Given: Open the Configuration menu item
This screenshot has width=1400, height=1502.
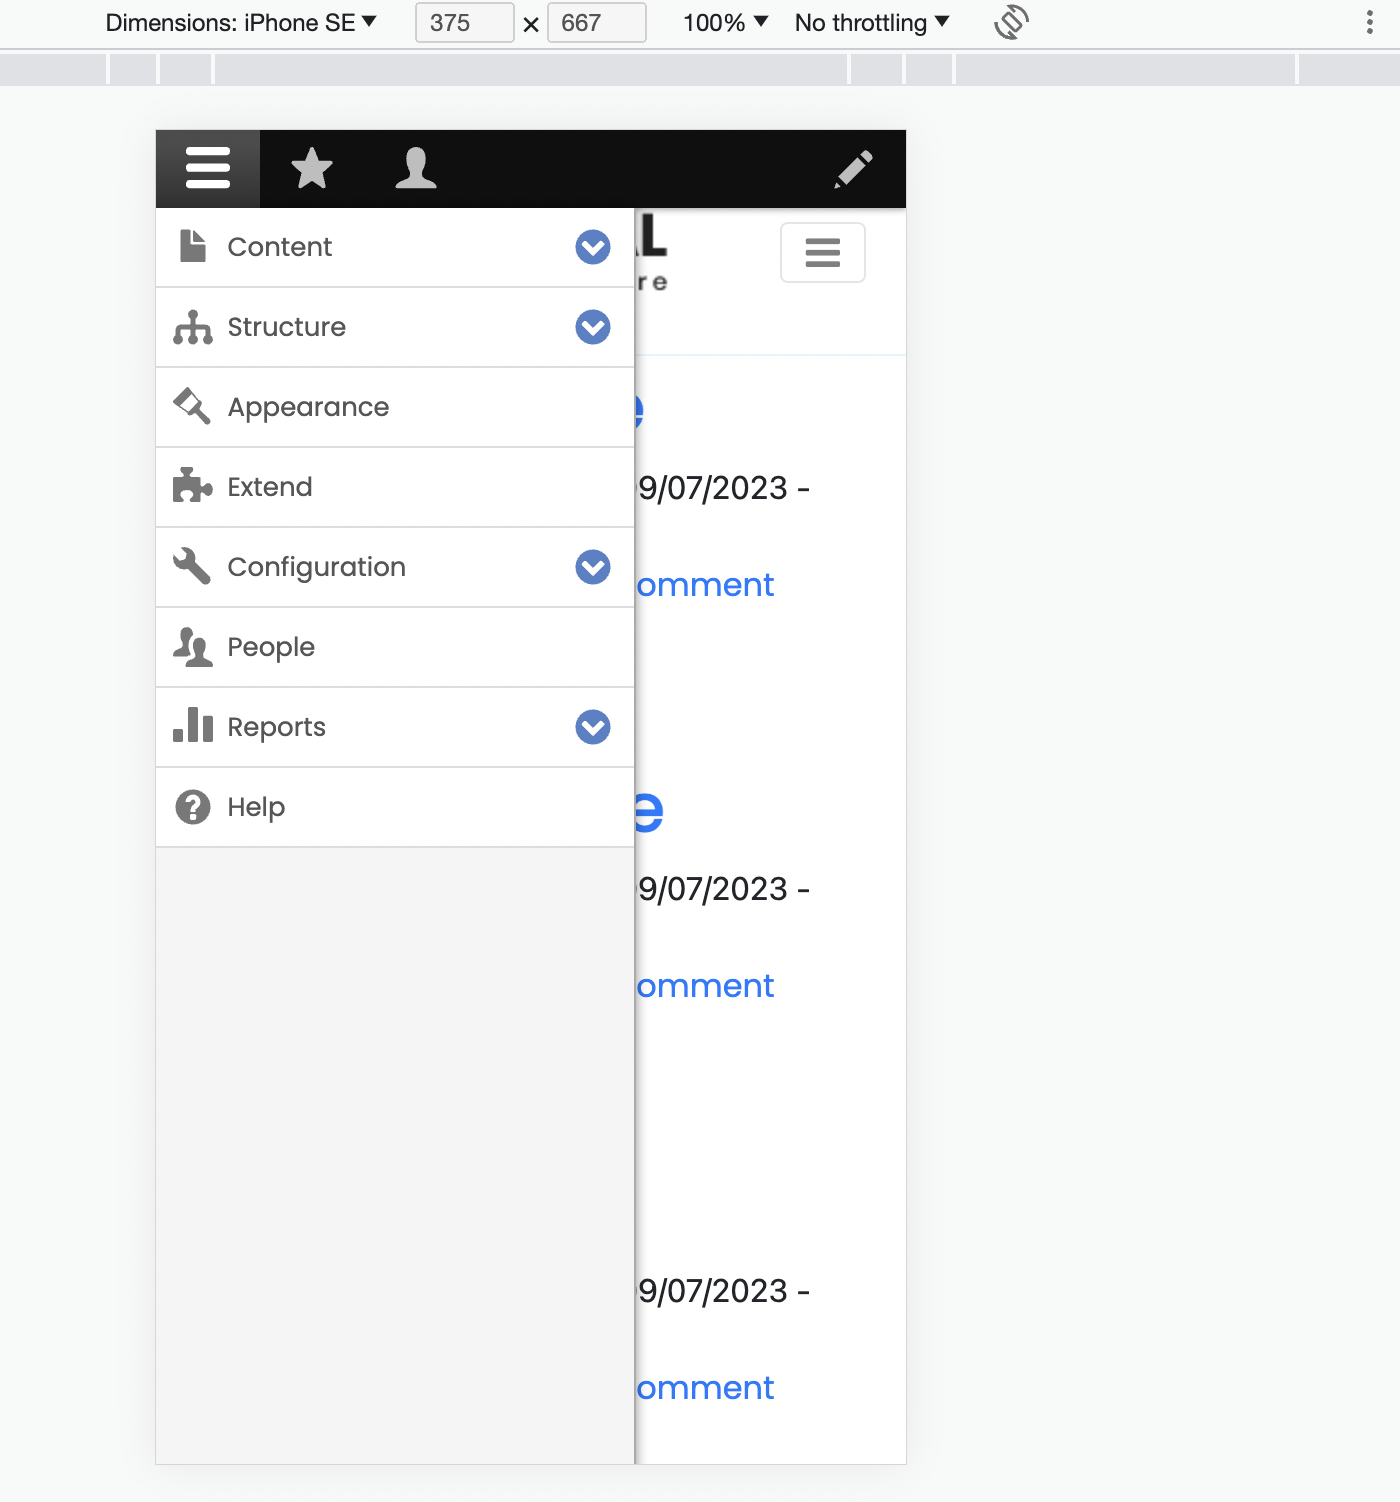Looking at the screenshot, I should point(317,567).
